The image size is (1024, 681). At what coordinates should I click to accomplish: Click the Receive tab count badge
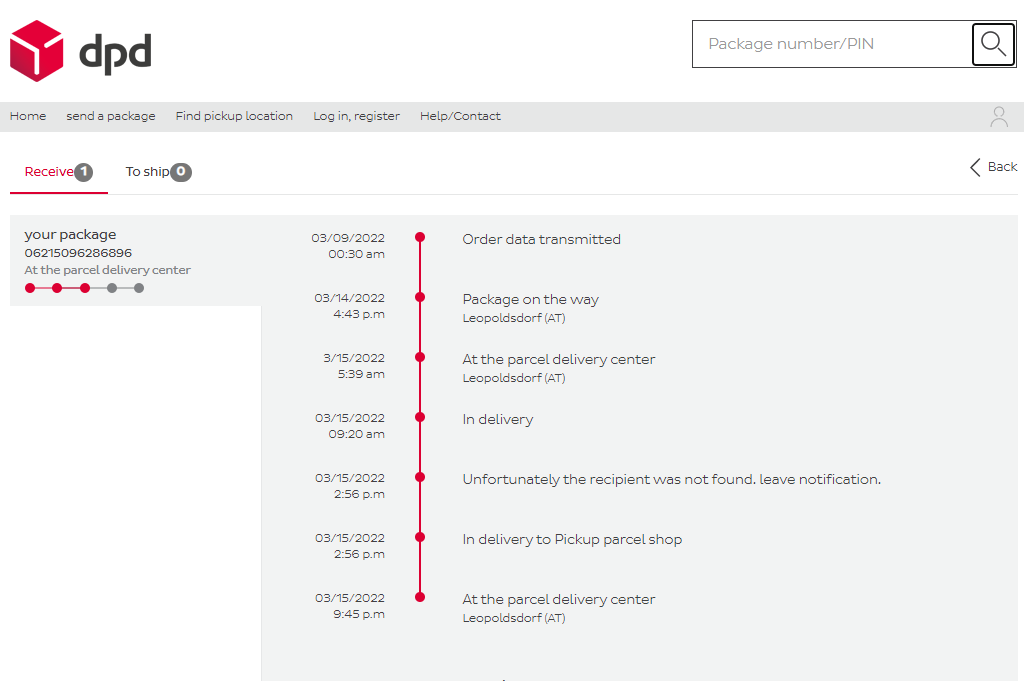84,172
